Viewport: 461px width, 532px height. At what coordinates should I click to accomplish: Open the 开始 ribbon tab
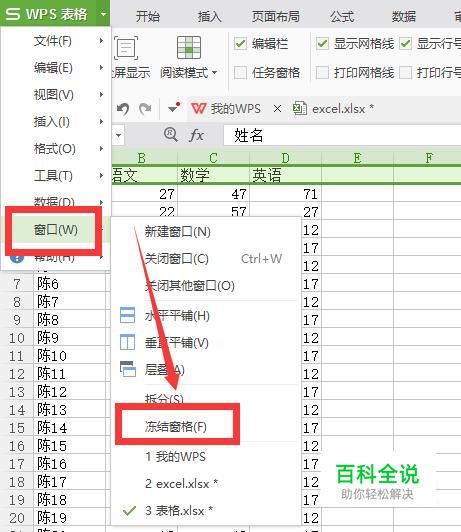148,16
